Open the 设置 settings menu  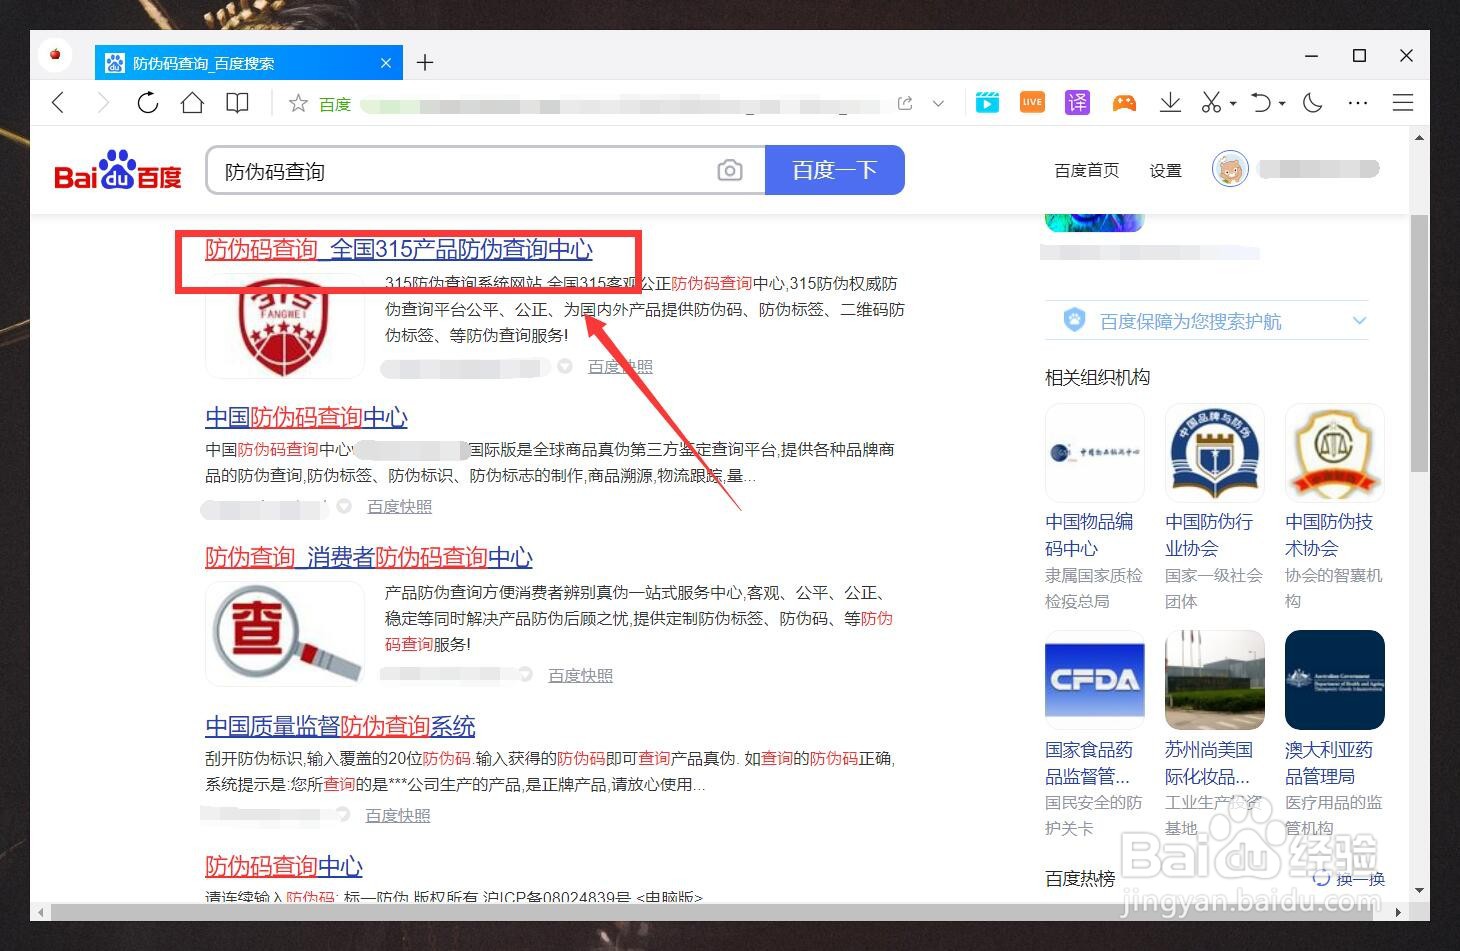click(1165, 171)
